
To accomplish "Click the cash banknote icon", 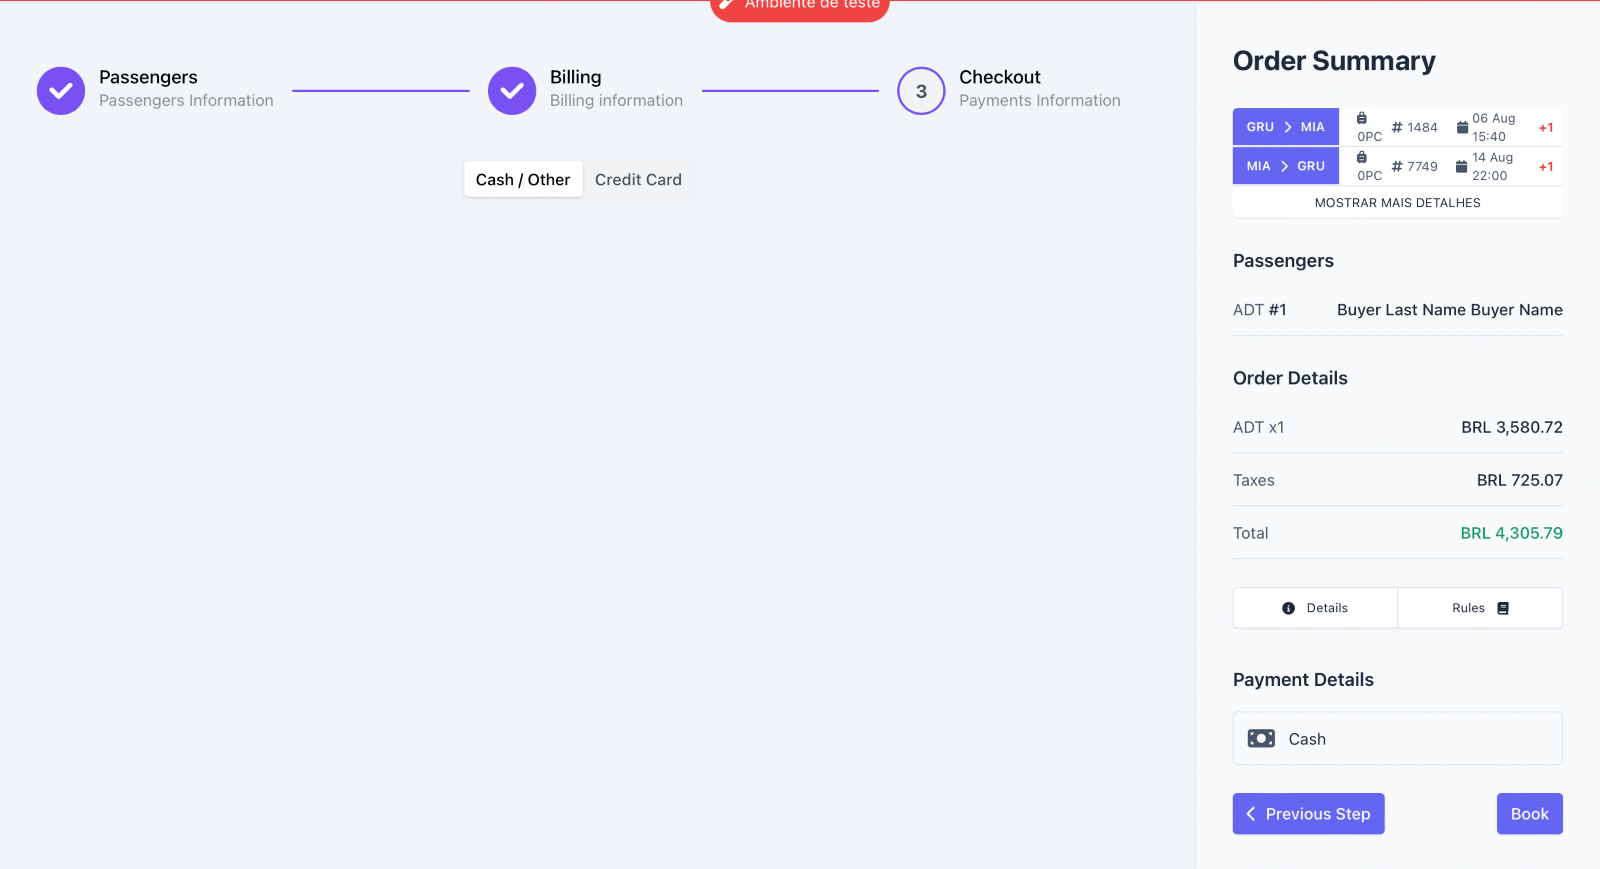I will pos(1261,738).
